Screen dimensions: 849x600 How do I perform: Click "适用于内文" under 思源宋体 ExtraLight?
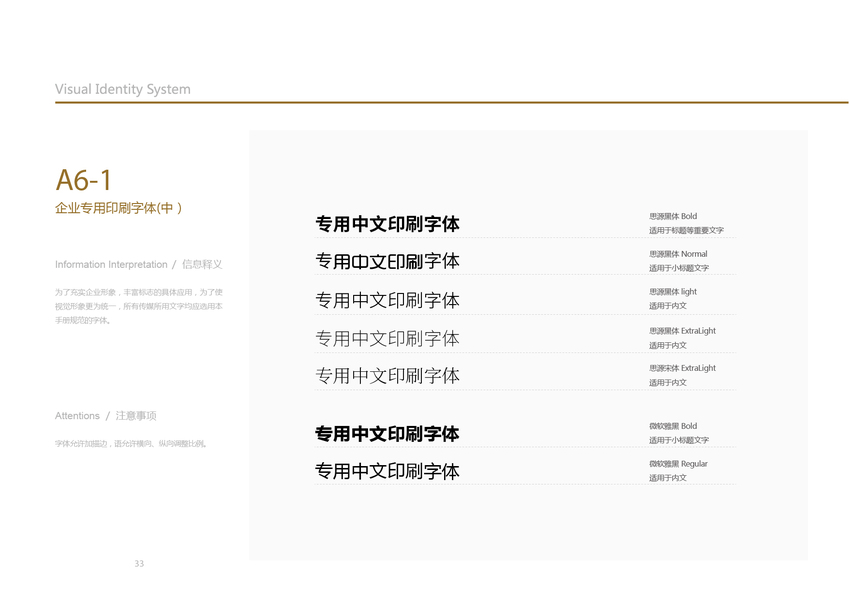point(668,383)
